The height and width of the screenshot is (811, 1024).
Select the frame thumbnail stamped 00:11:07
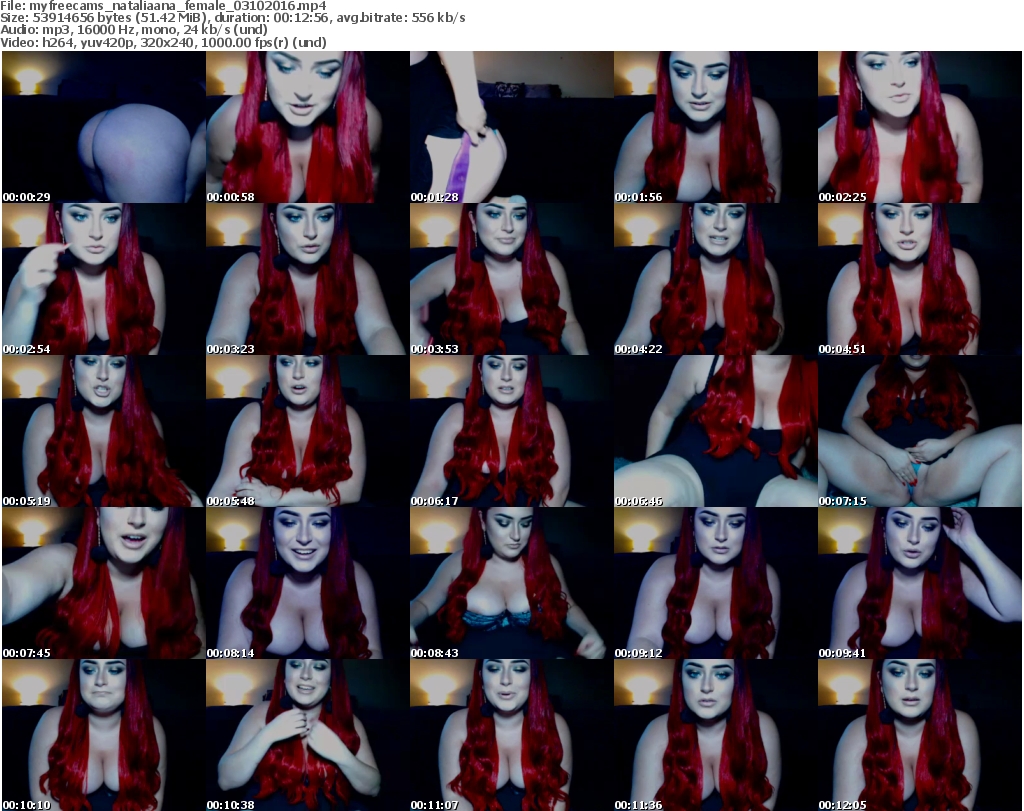tap(511, 735)
